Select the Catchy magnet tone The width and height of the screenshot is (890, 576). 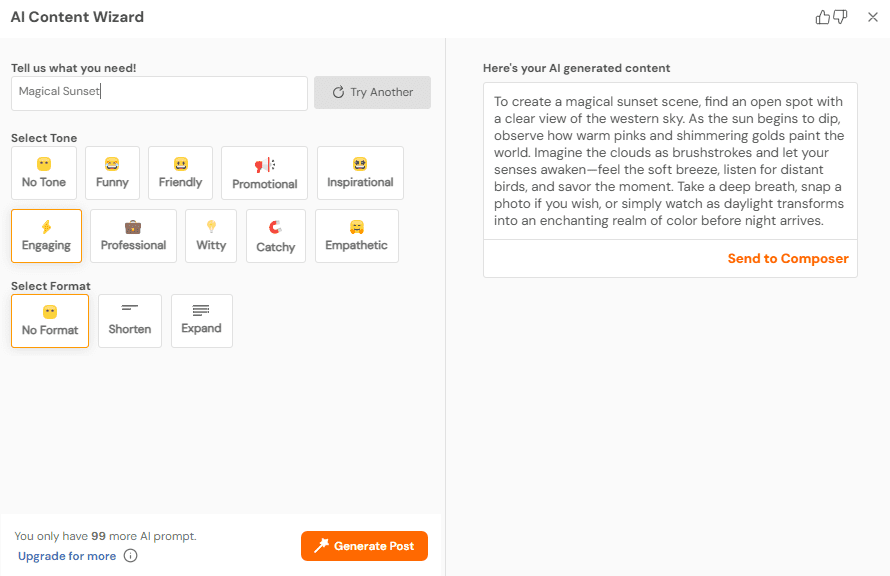click(276, 236)
